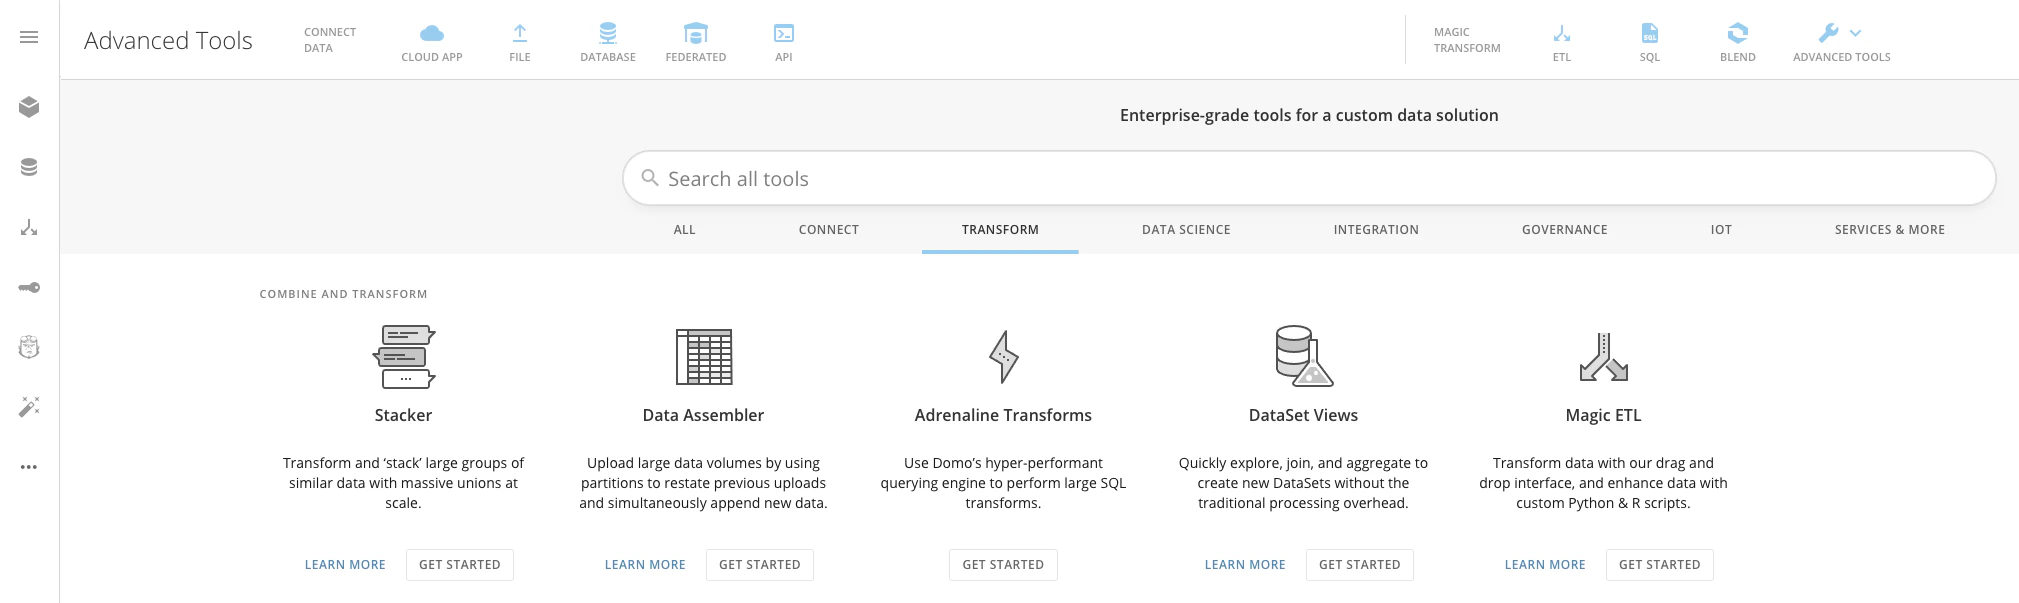Open Learn More for DataSet Views
The height and width of the screenshot is (603, 2019).
[x=1245, y=565]
